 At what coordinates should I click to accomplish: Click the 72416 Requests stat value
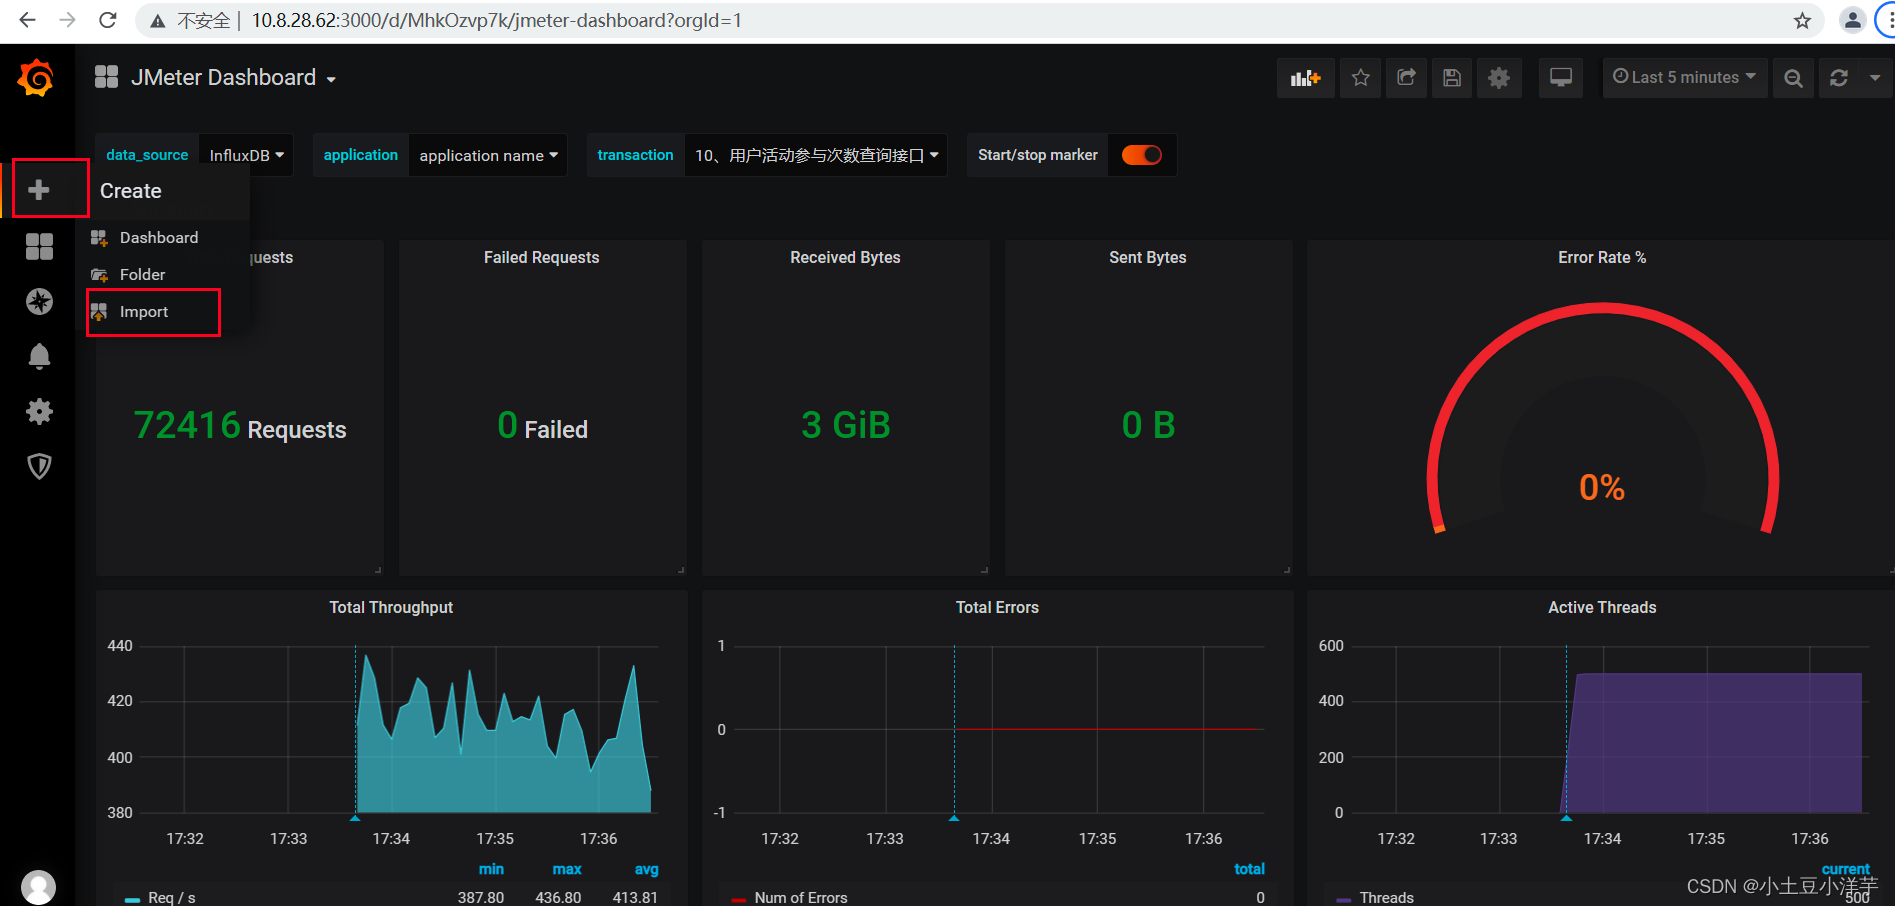click(240, 426)
